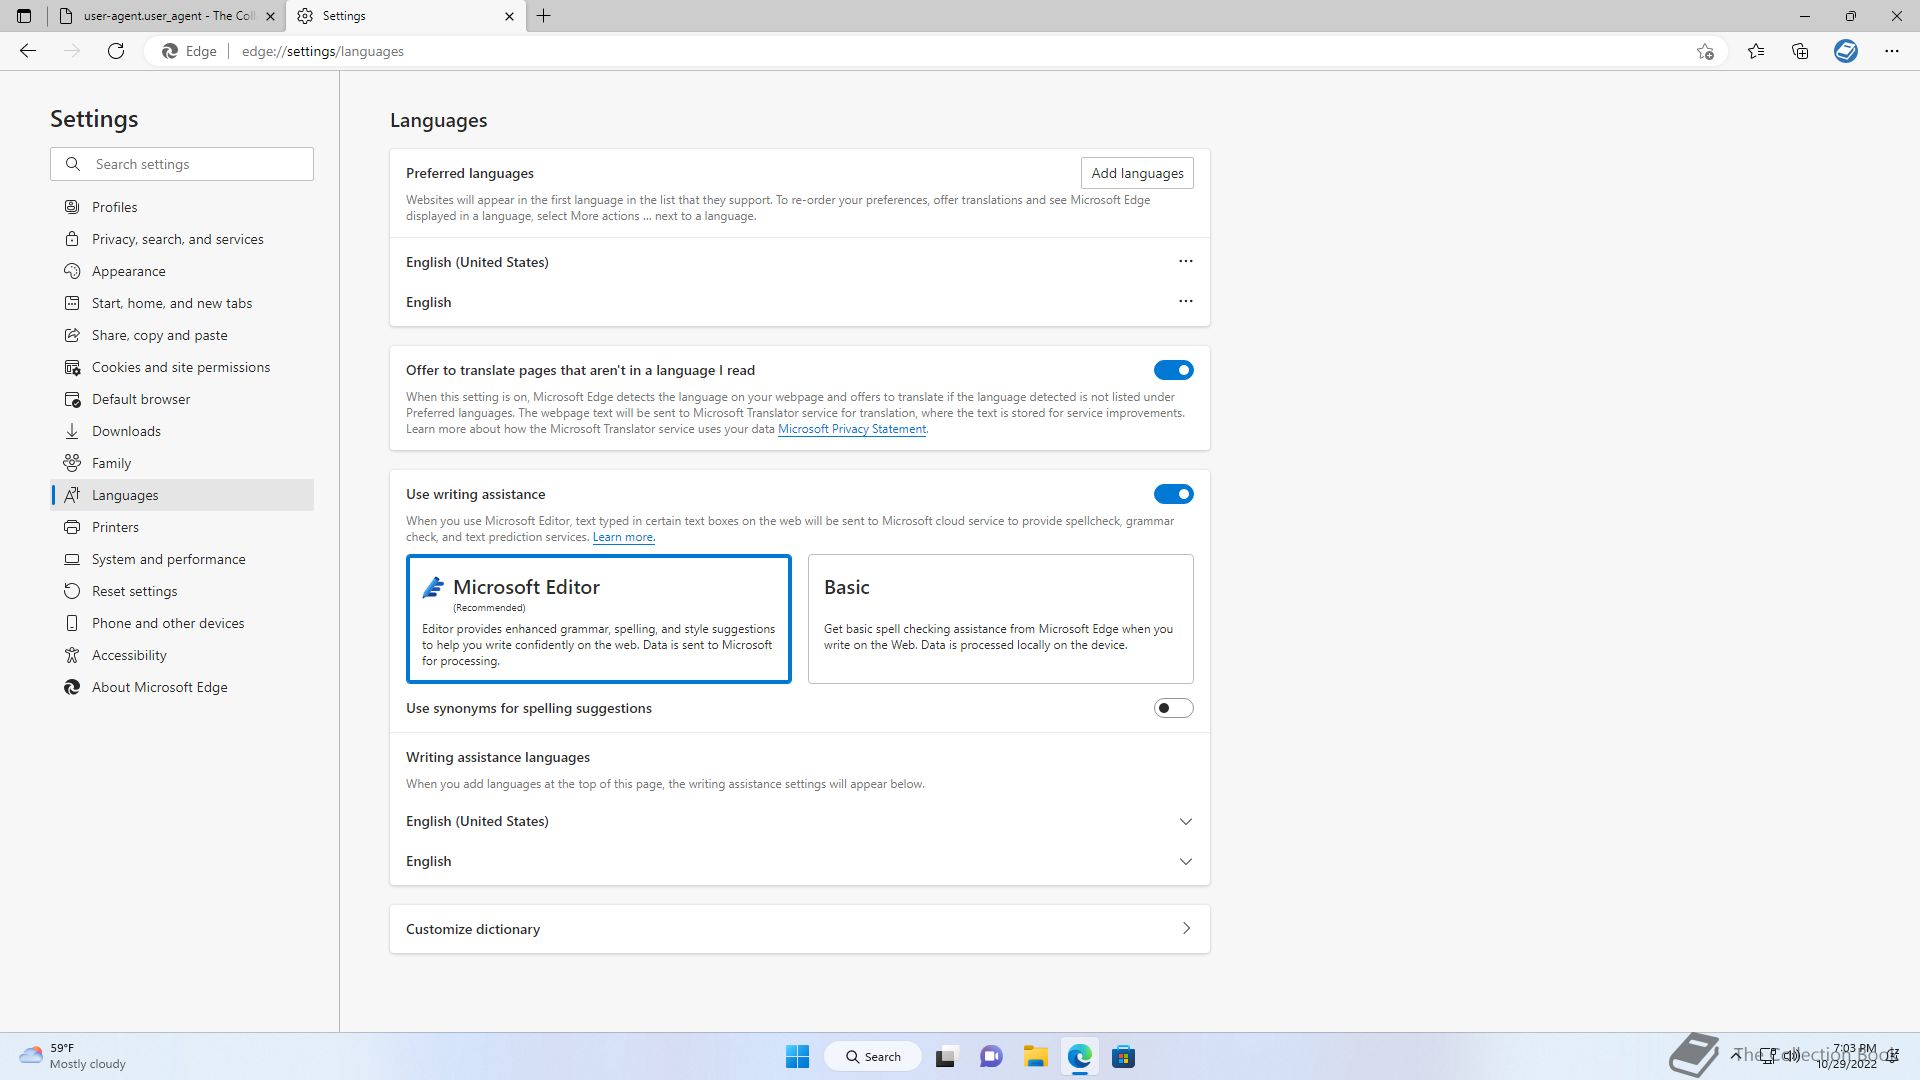The width and height of the screenshot is (1920, 1080).
Task: Open Edge Settings and more menu
Action: click(1892, 51)
